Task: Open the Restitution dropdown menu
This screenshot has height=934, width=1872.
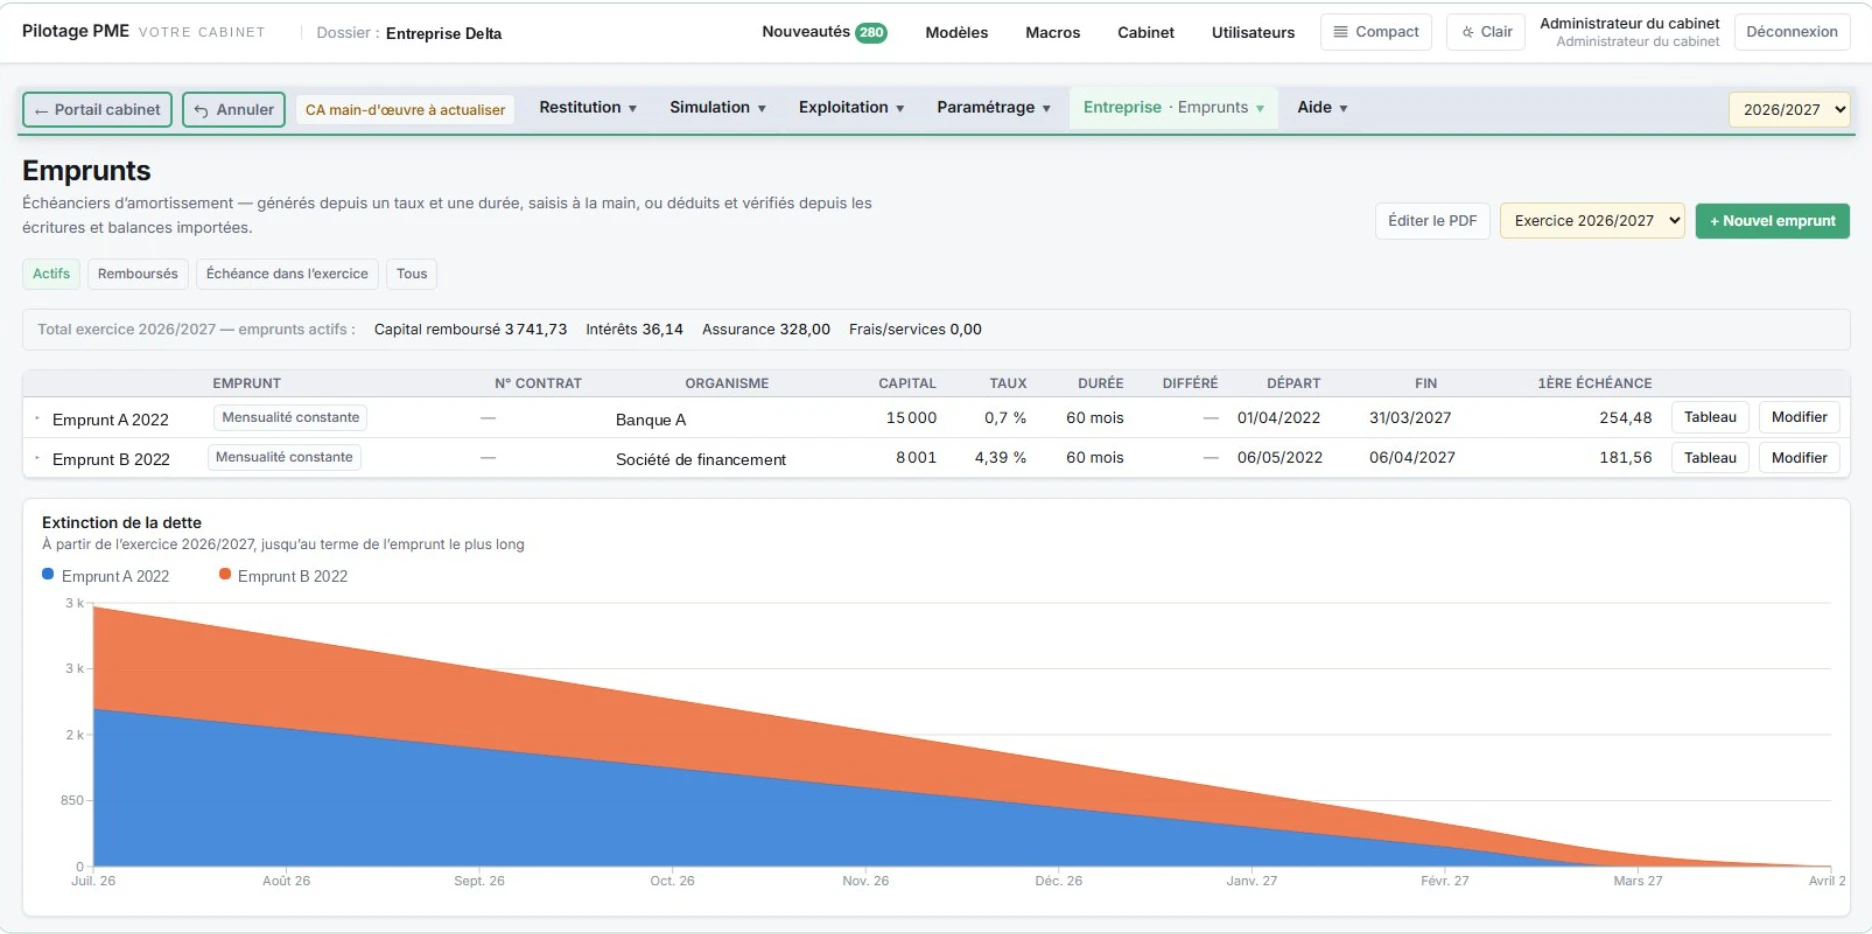Action: 588,108
